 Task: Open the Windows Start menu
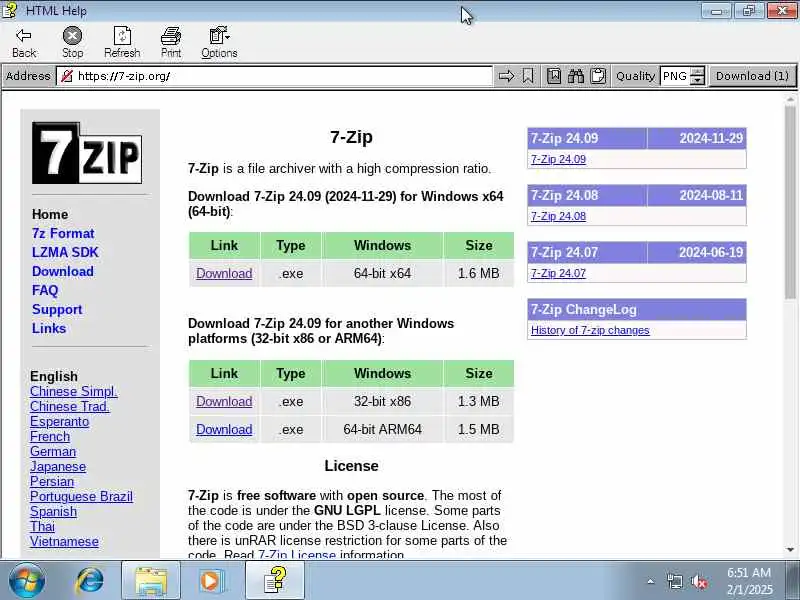point(26,581)
